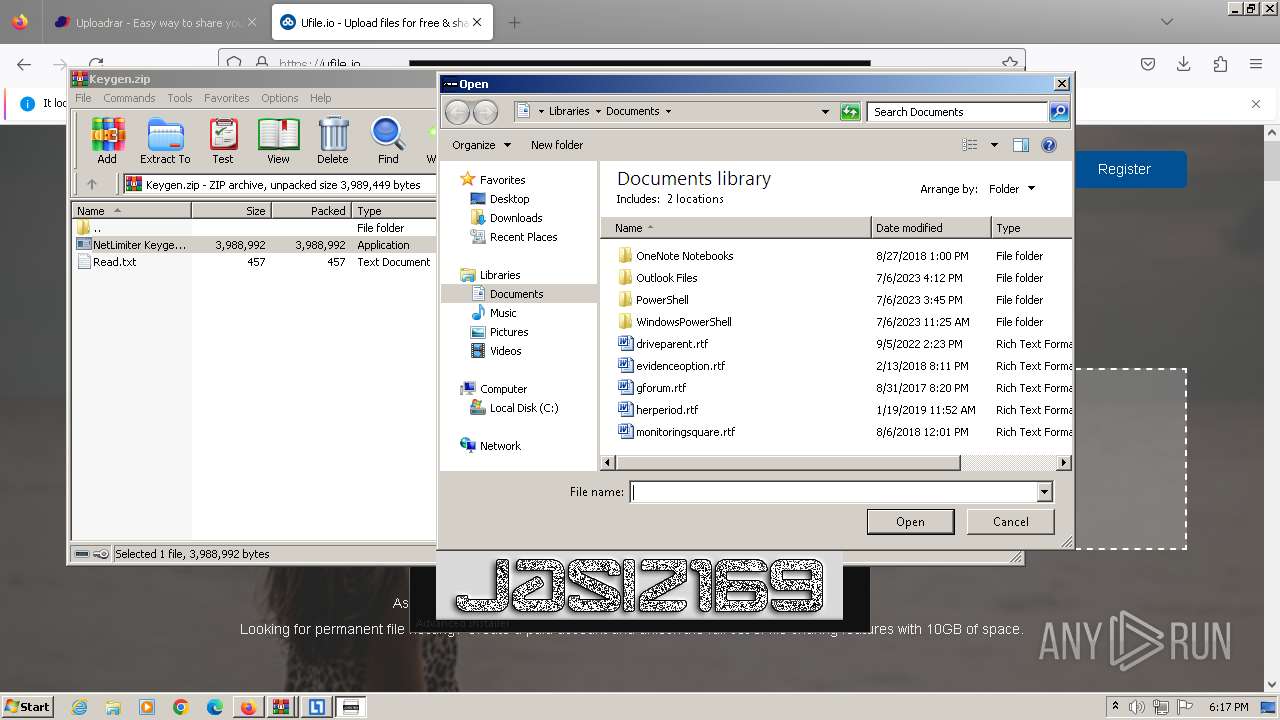Click the Test archive icon in WinRAR
Viewport: 1280px width, 720px height.
(x=223, y=141)
